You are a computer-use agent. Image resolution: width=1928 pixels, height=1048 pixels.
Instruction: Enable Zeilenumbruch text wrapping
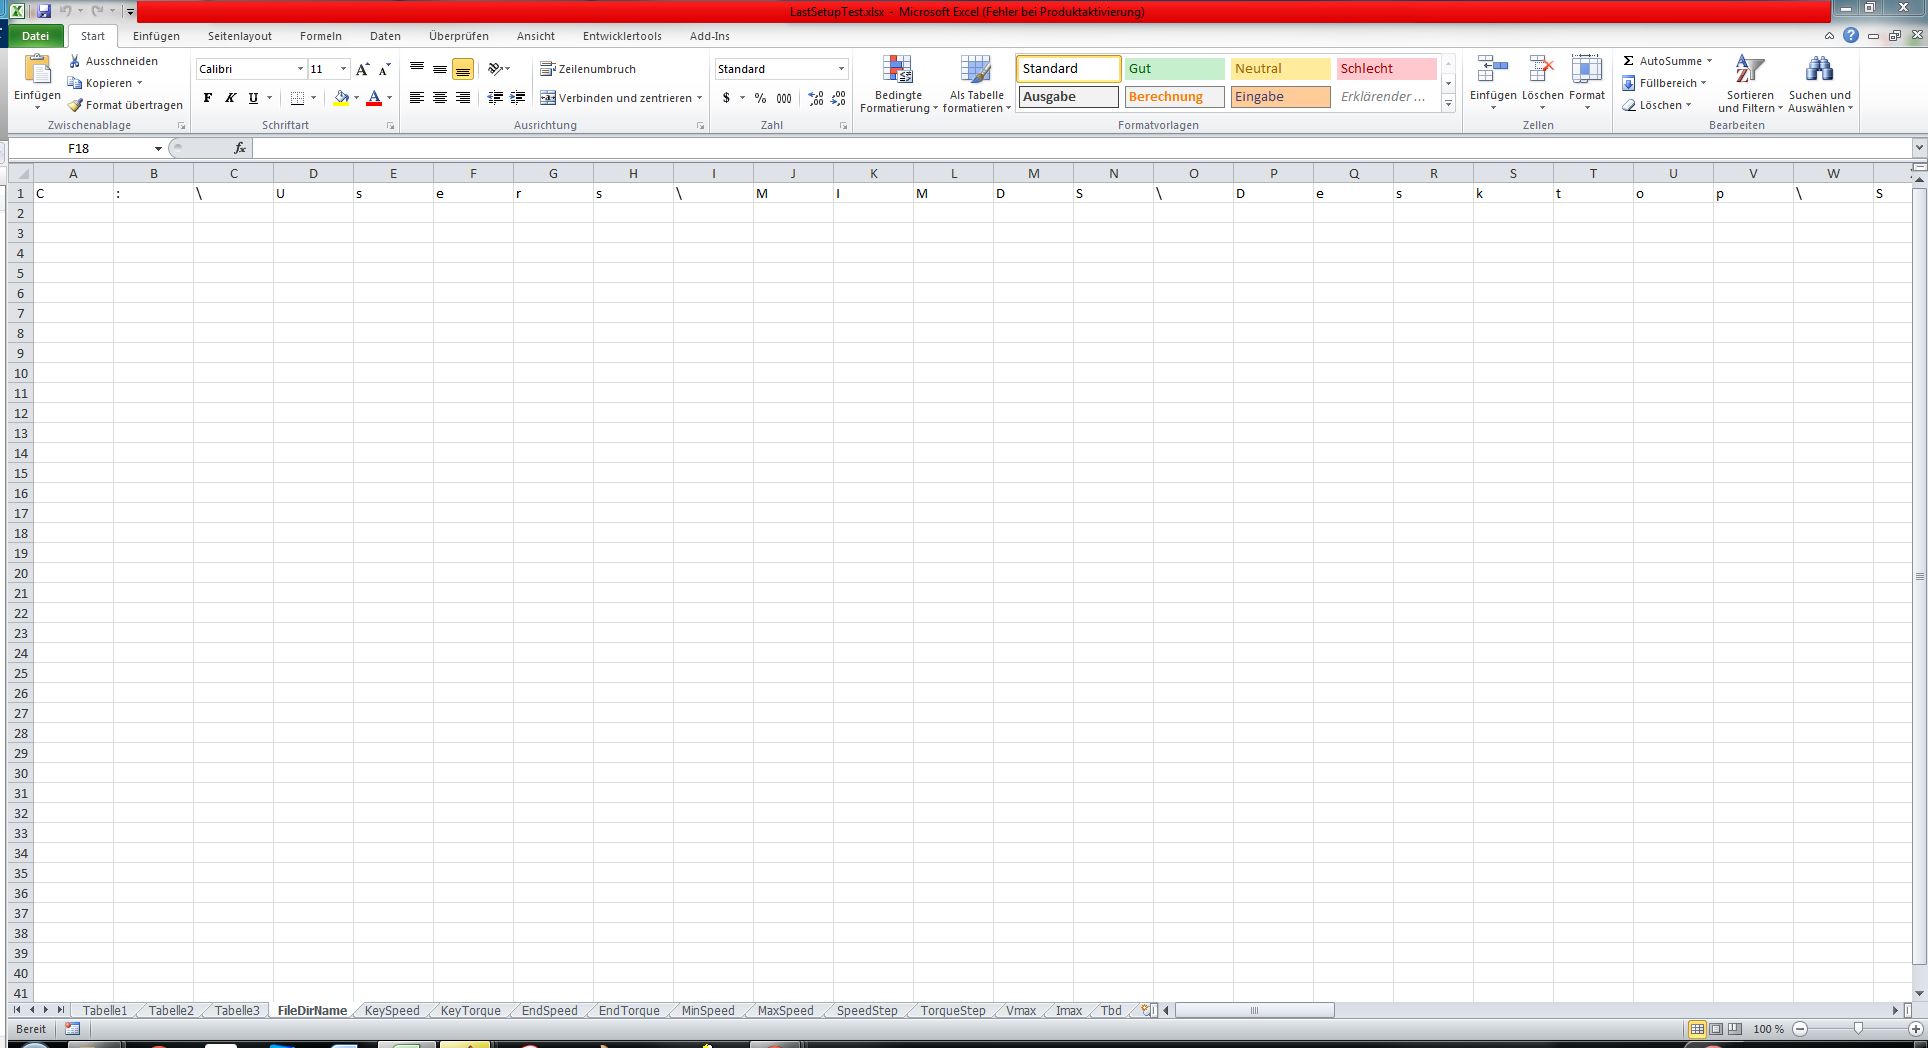point(588,69)
